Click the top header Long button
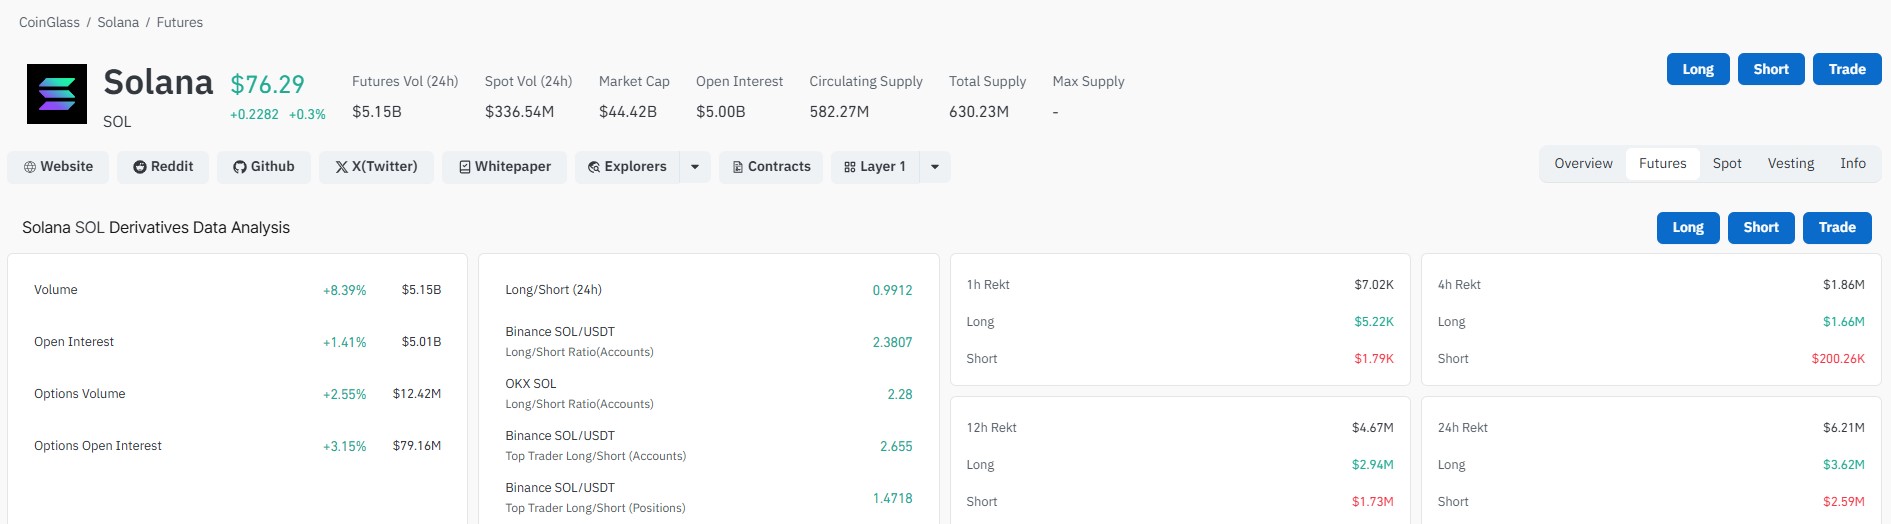The width and height of the screenshot is (1891, 524). pos(1698,69)
